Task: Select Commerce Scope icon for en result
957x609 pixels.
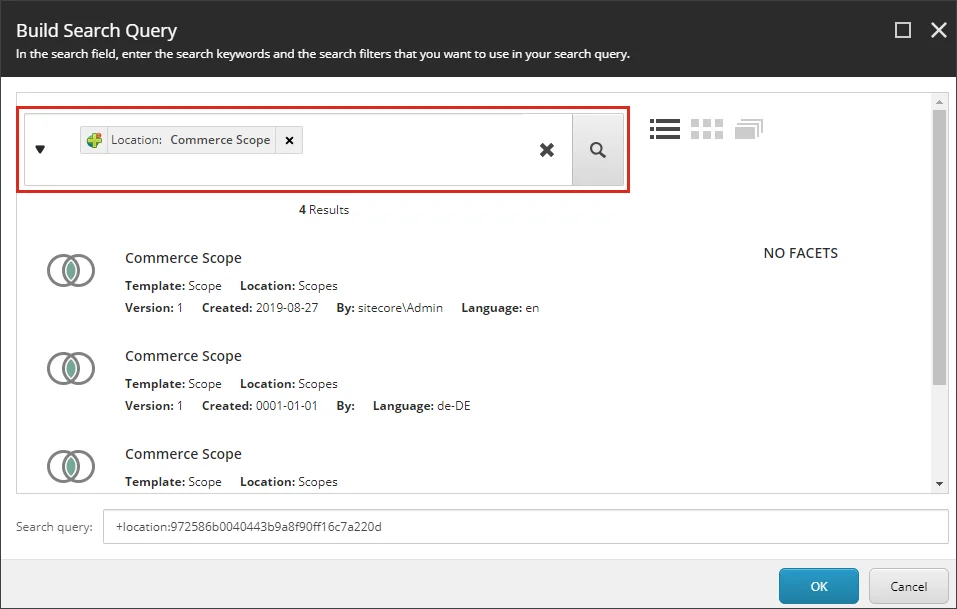Action: point(71,270)
